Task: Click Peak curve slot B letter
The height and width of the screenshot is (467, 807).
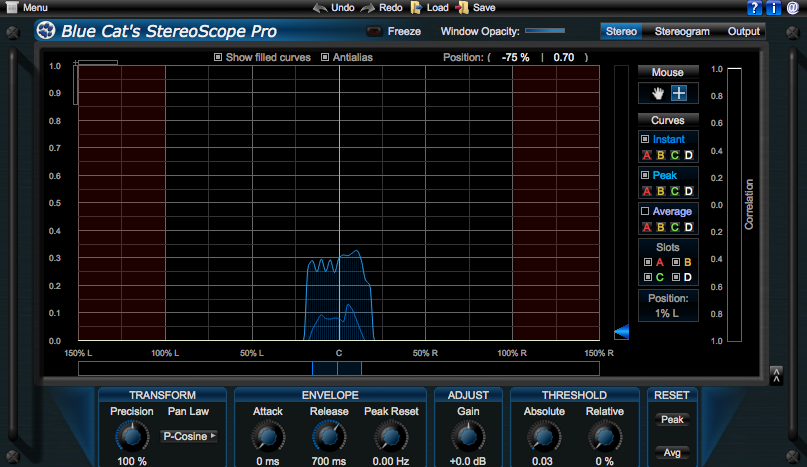Action: click(x=660, y=191)
